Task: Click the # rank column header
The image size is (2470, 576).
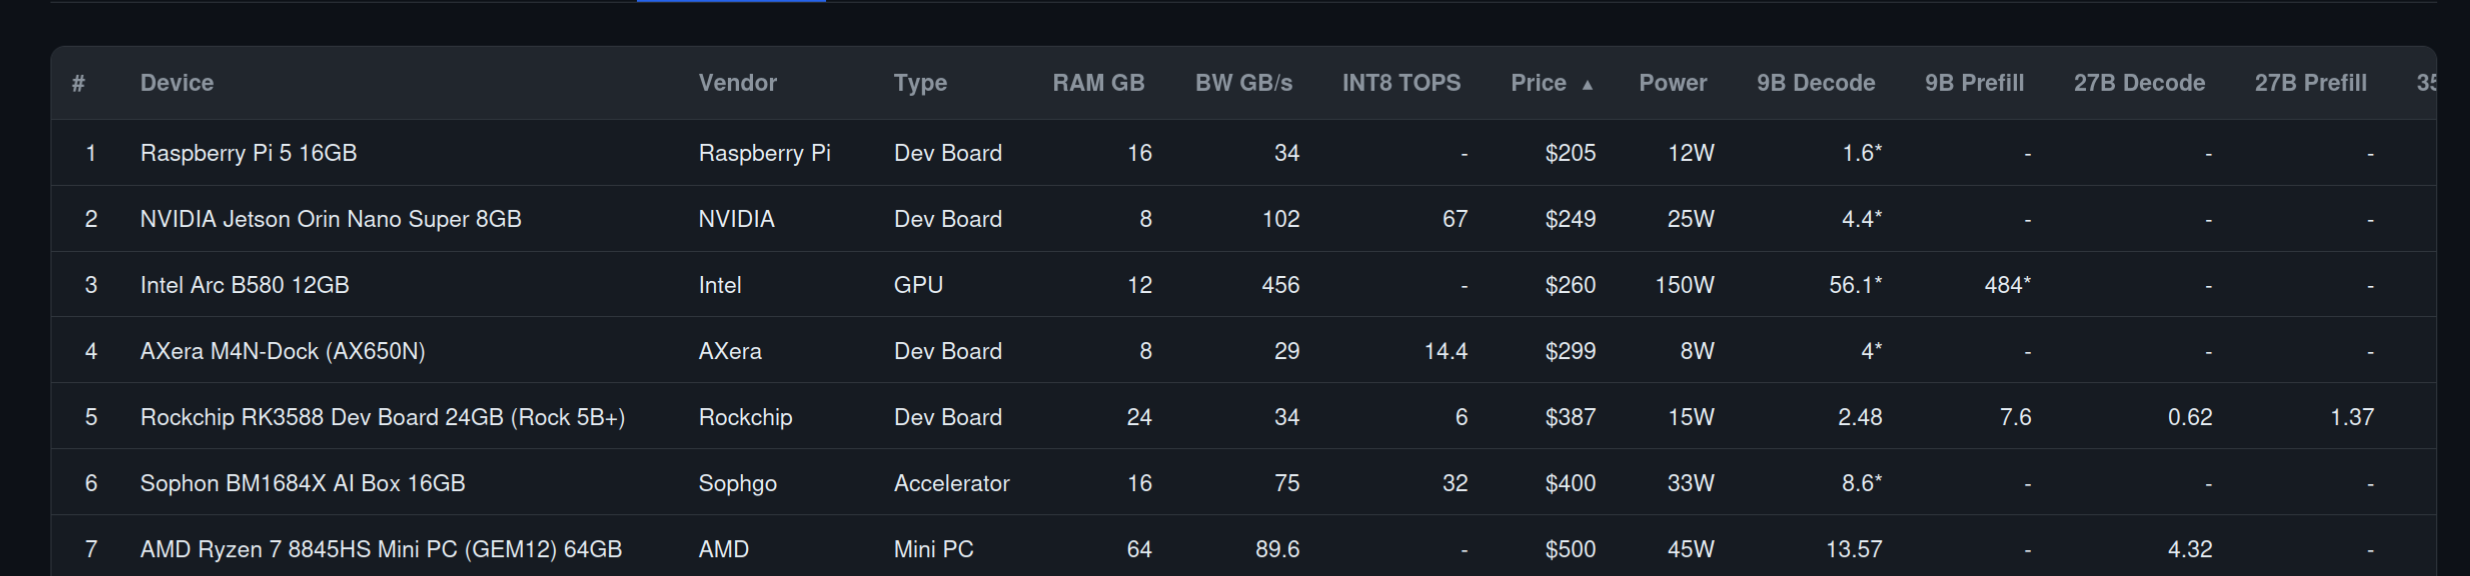Action: coord(78,83)
